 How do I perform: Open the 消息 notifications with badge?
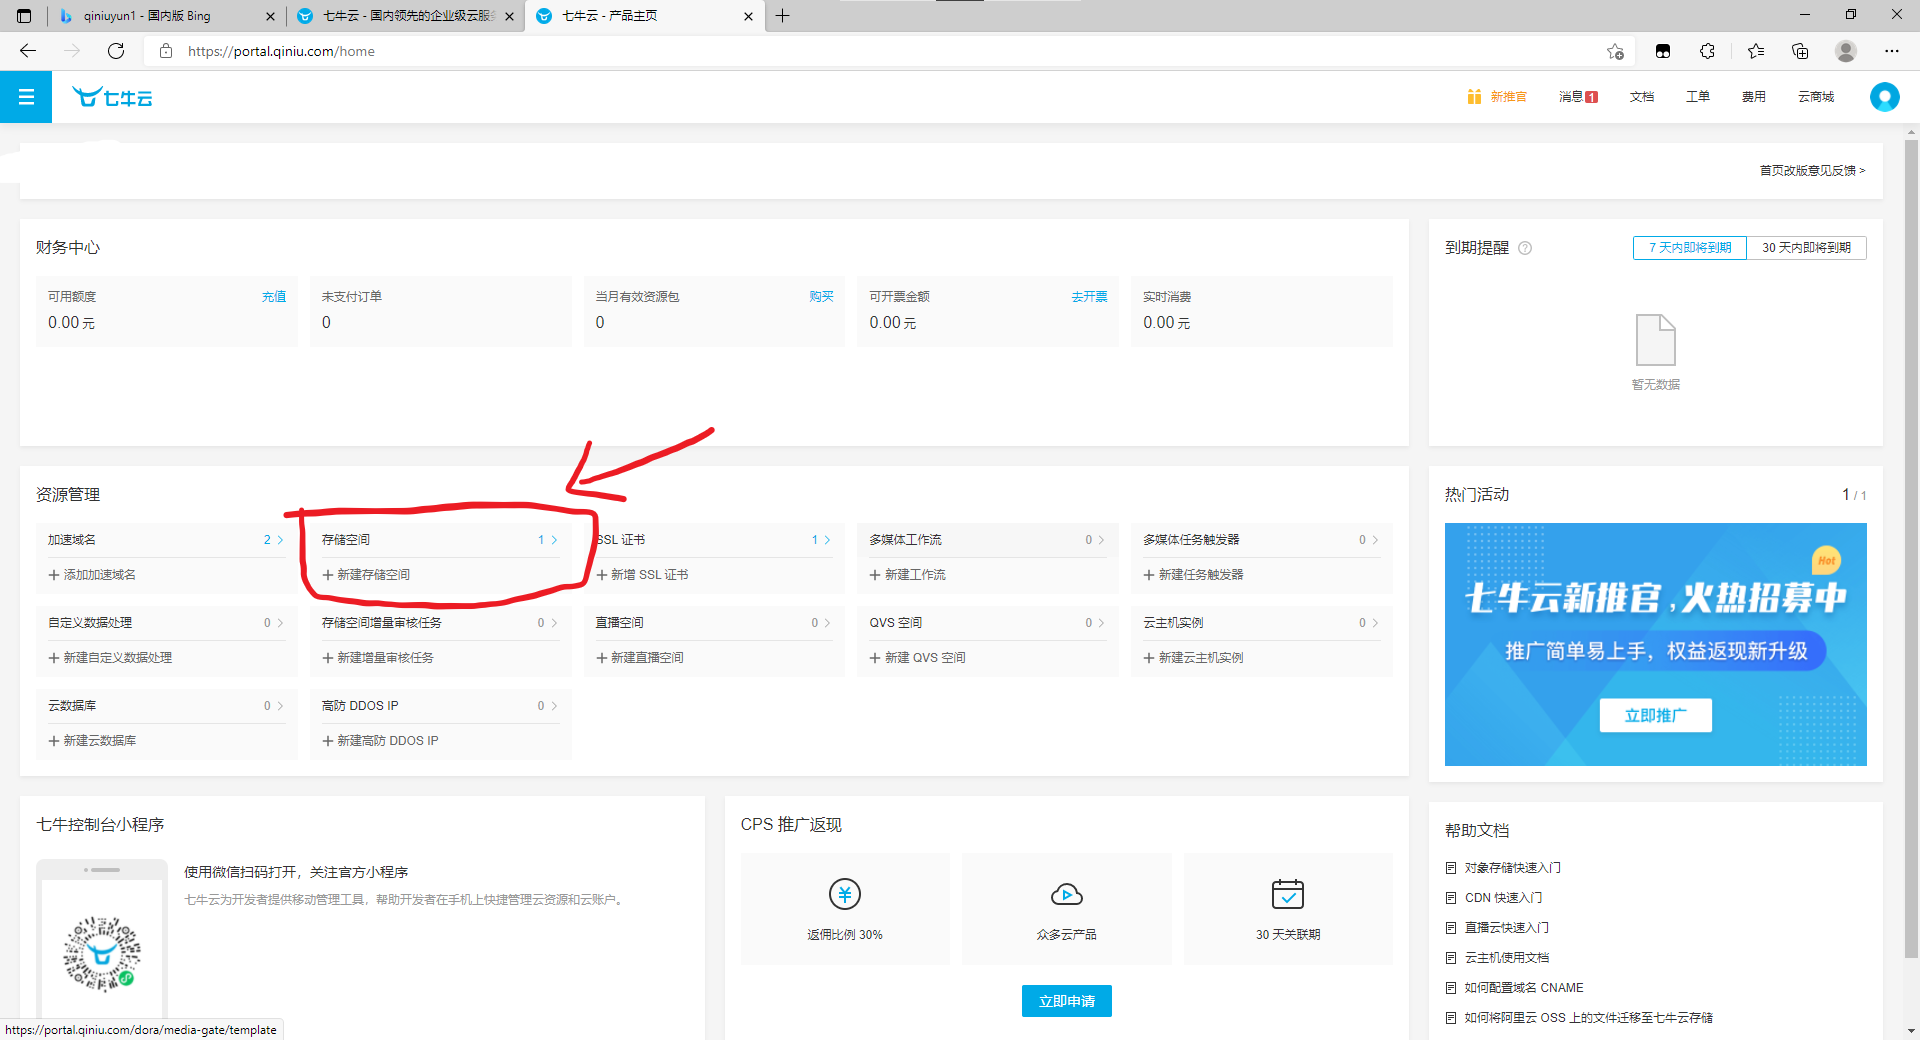point(1578,97)
